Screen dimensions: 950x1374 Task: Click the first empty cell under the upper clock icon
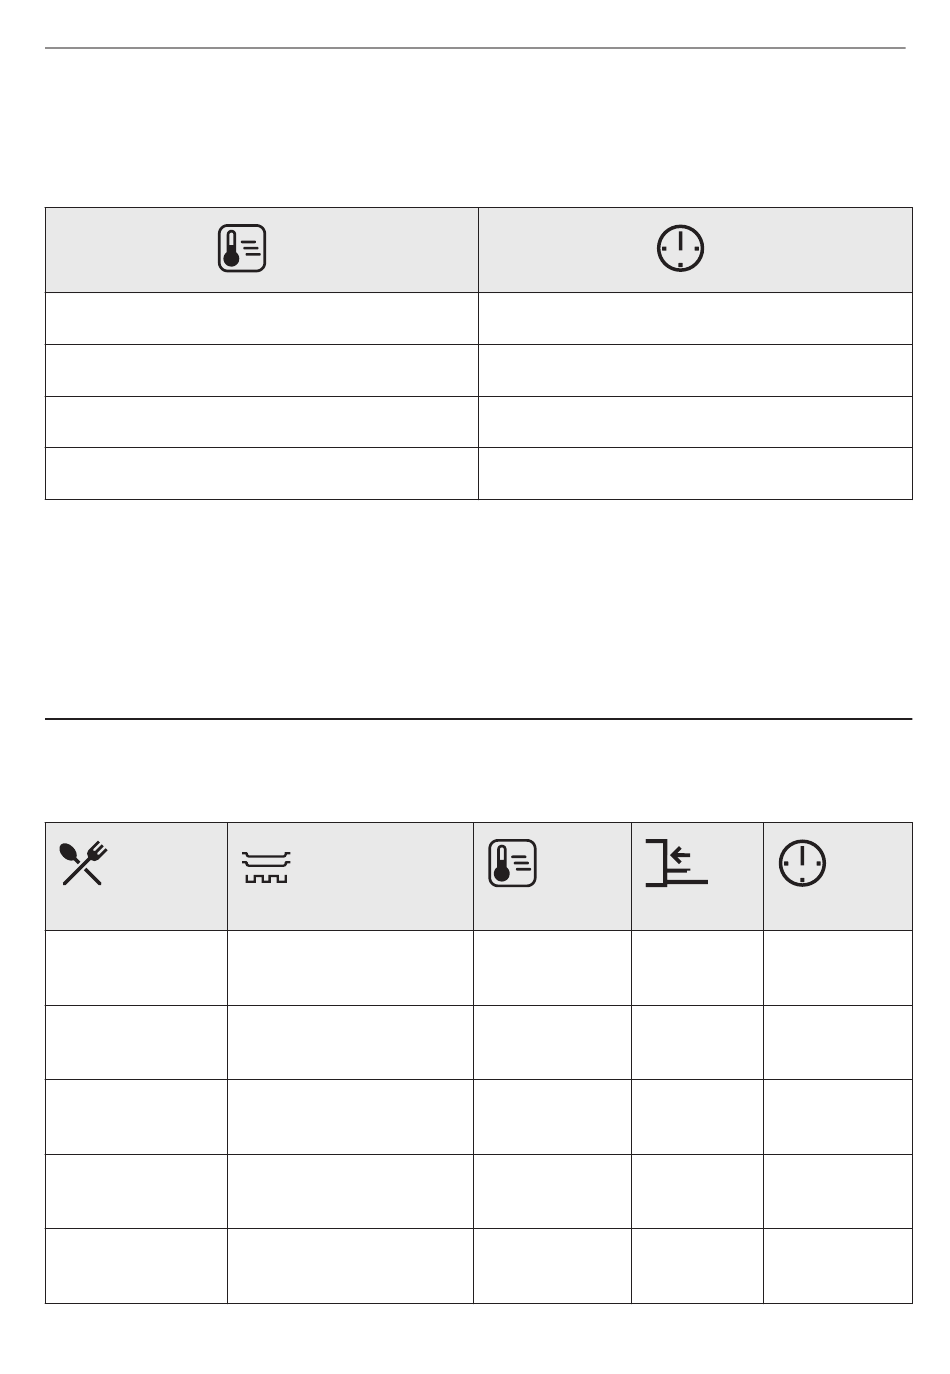pyautogui.click(x=695, y=318)
